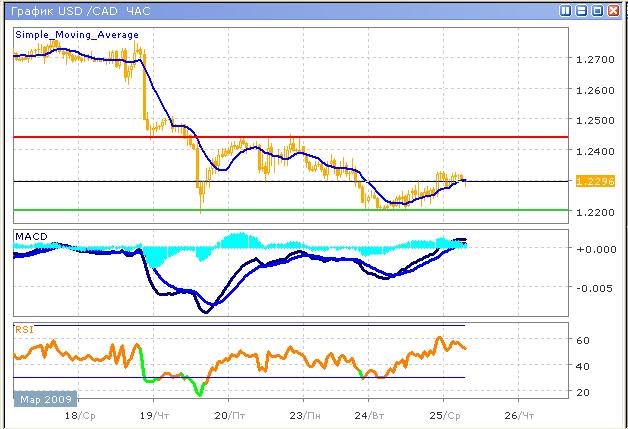
Task: Click the 1.2296 current price tag
Action: click(589, 181)
